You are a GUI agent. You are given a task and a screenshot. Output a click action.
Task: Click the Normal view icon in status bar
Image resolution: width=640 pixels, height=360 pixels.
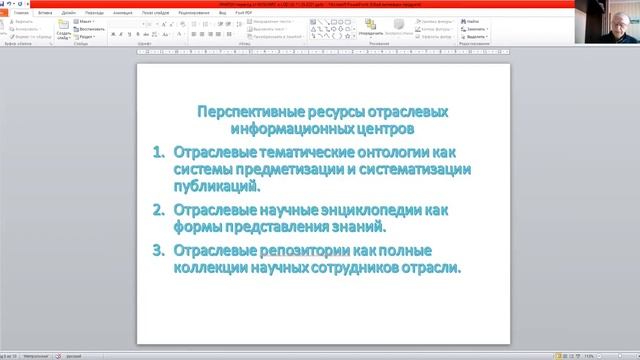(x=558, y=356)
